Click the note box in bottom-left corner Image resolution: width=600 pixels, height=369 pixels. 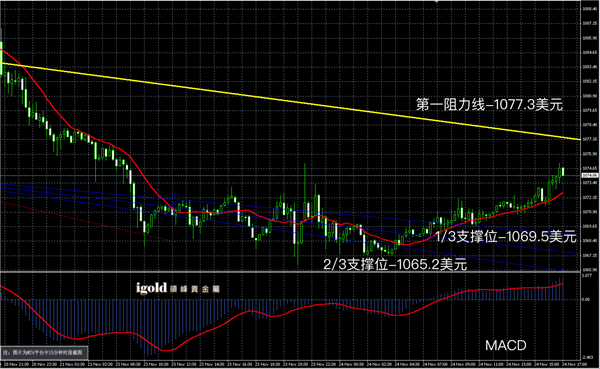click(44, 352)
